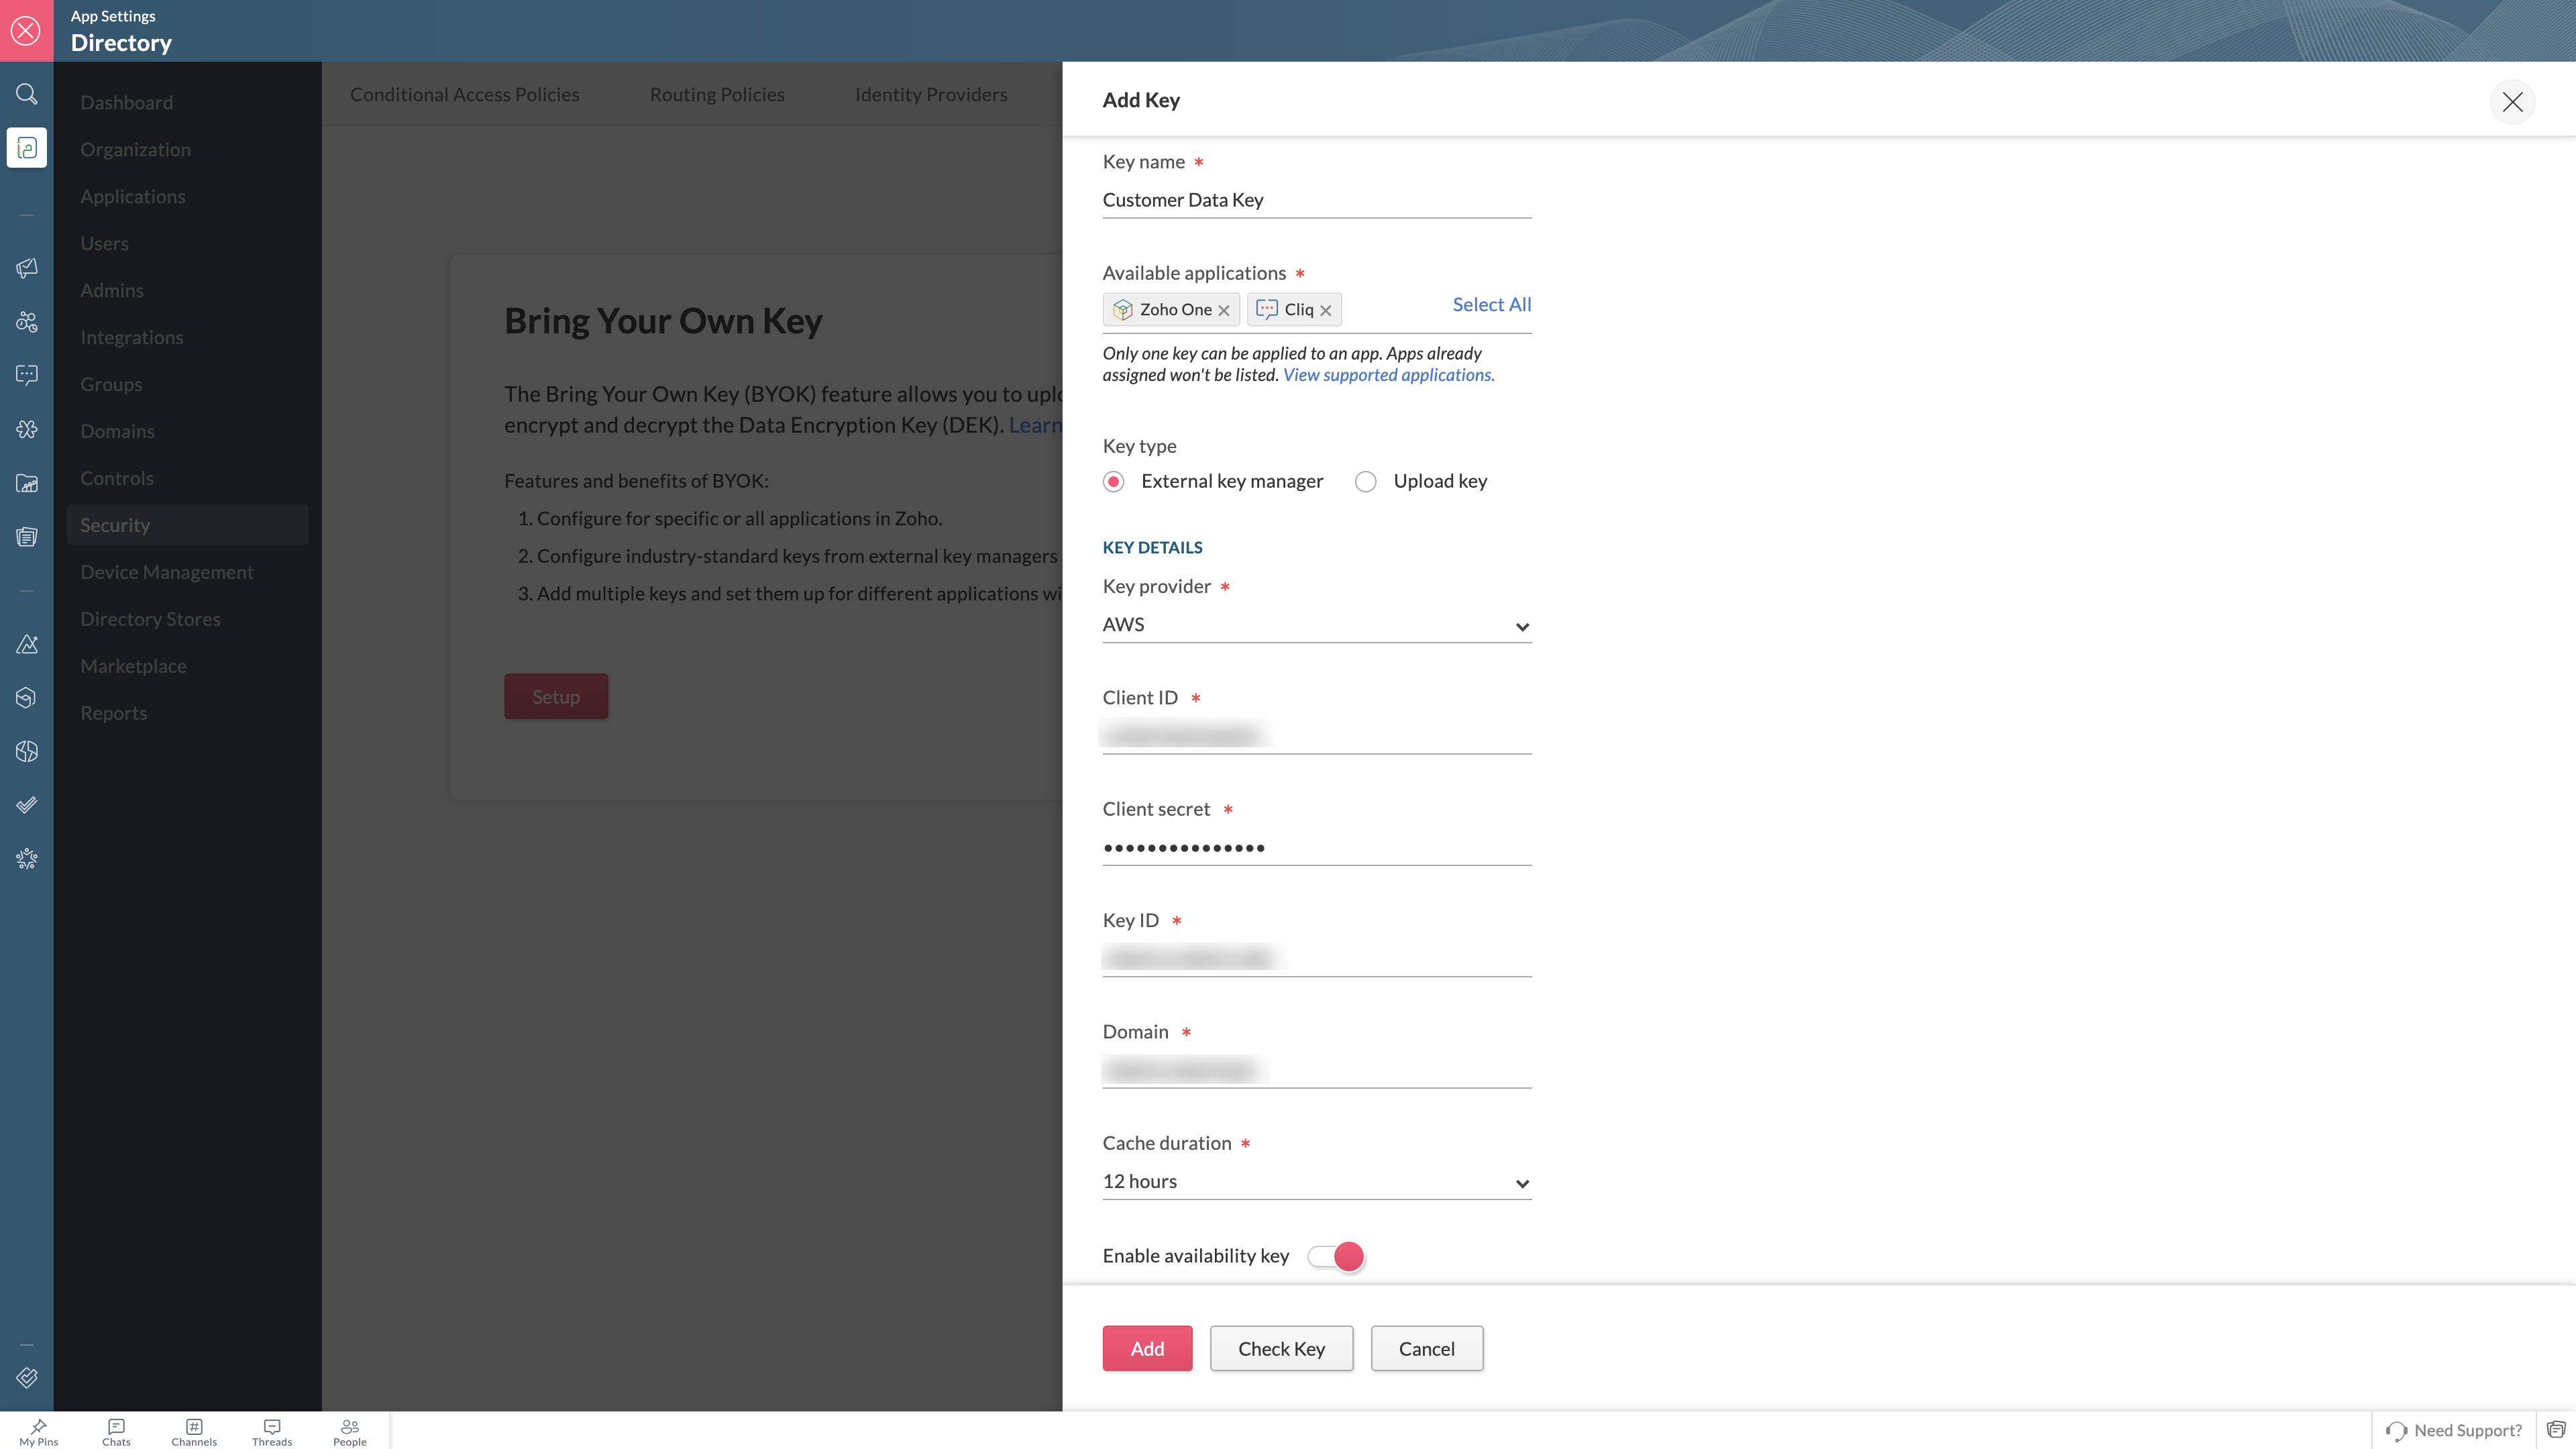Open Device Management in sidebar menu
Screen dimensions: 2576x1449
166,572
